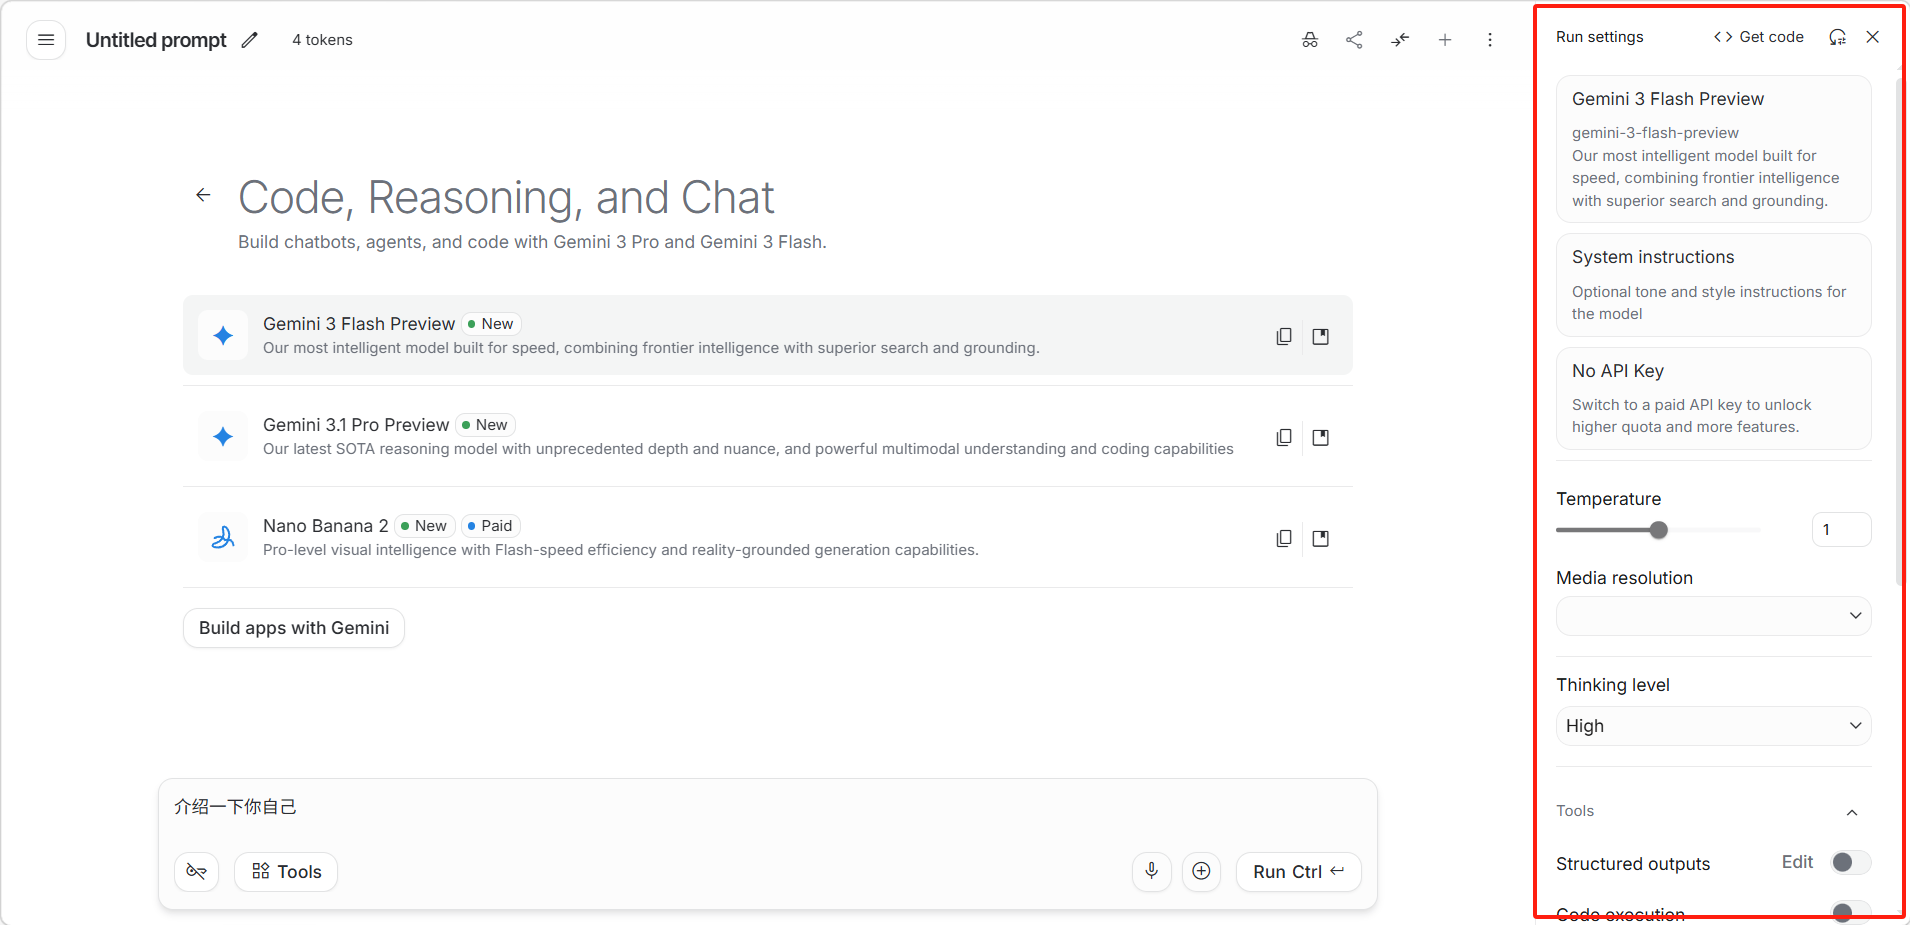Select the Gemini 3.1 Pro Preview row title
This screenshot has width=1910, height=925.
pyautogui.click(x=356, y=425)
